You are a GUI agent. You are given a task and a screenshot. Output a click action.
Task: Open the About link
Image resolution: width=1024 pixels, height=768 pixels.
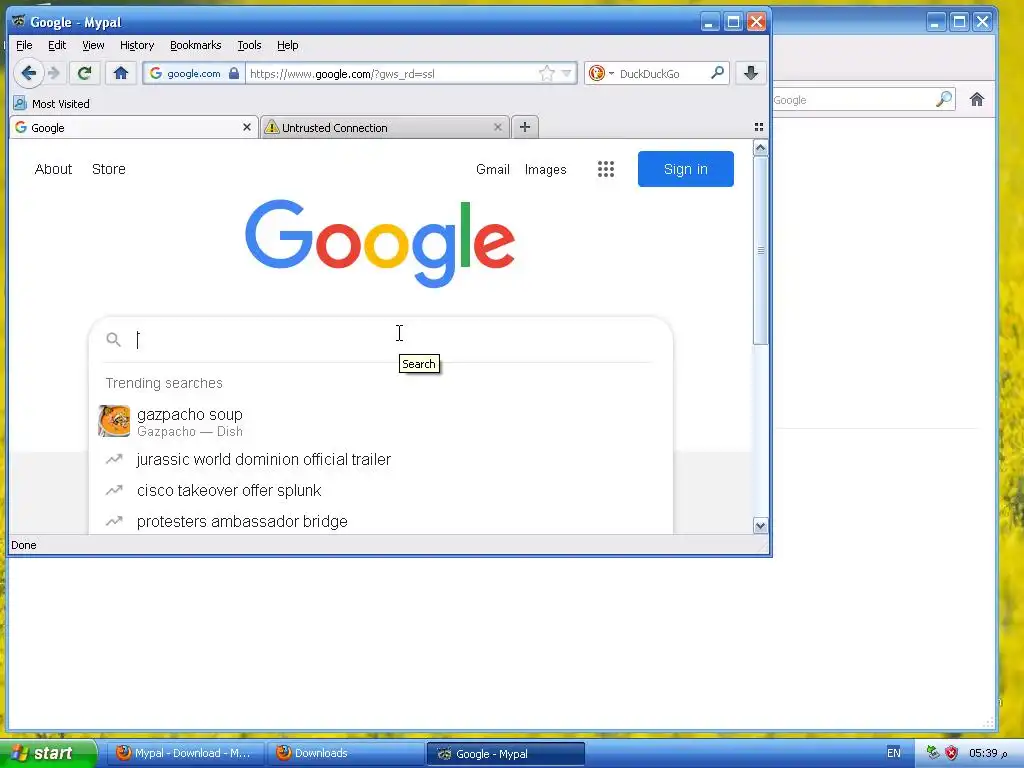coord(53,169)
